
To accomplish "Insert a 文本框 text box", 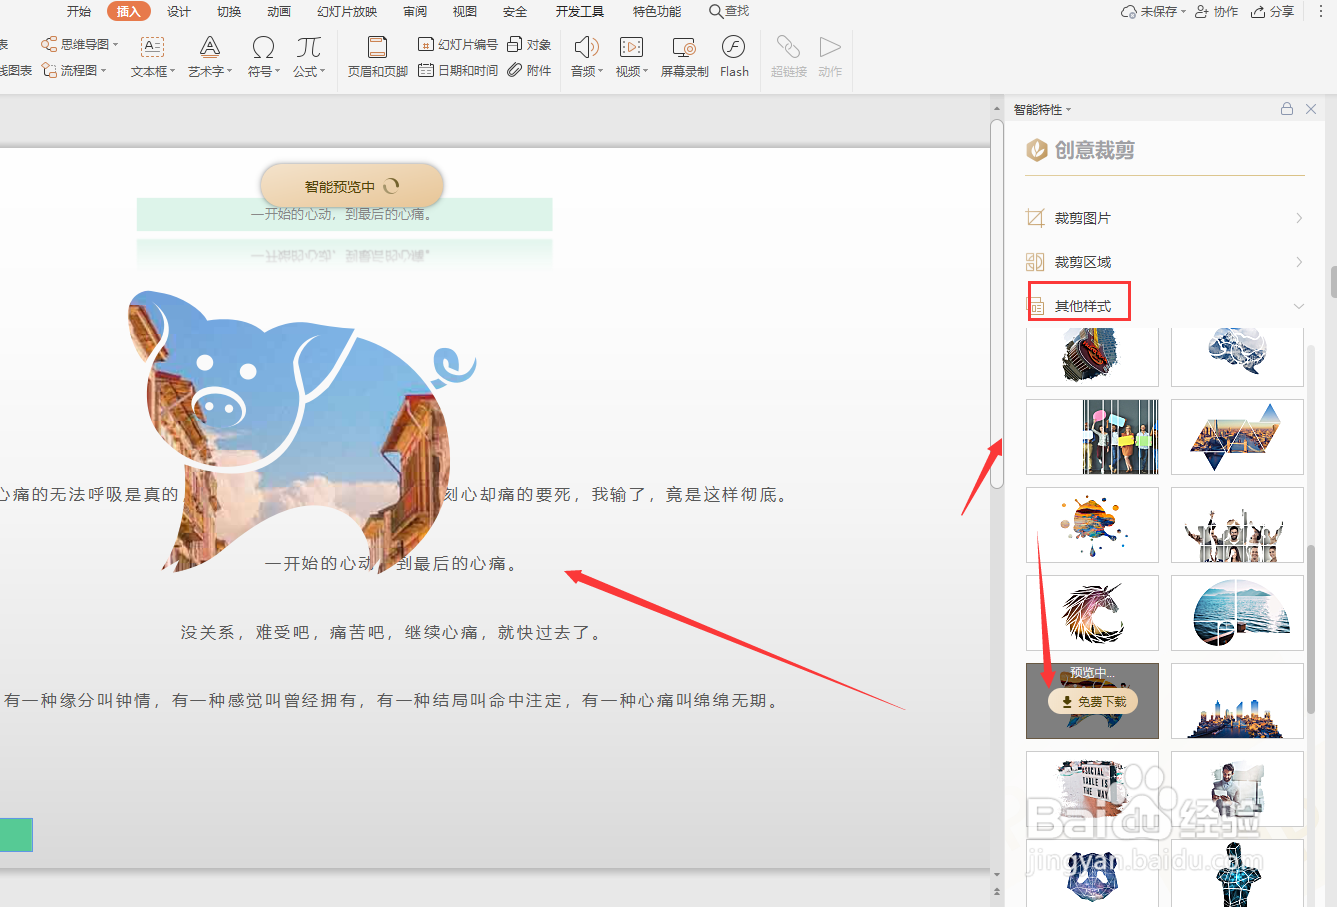I will click(152, 56).
